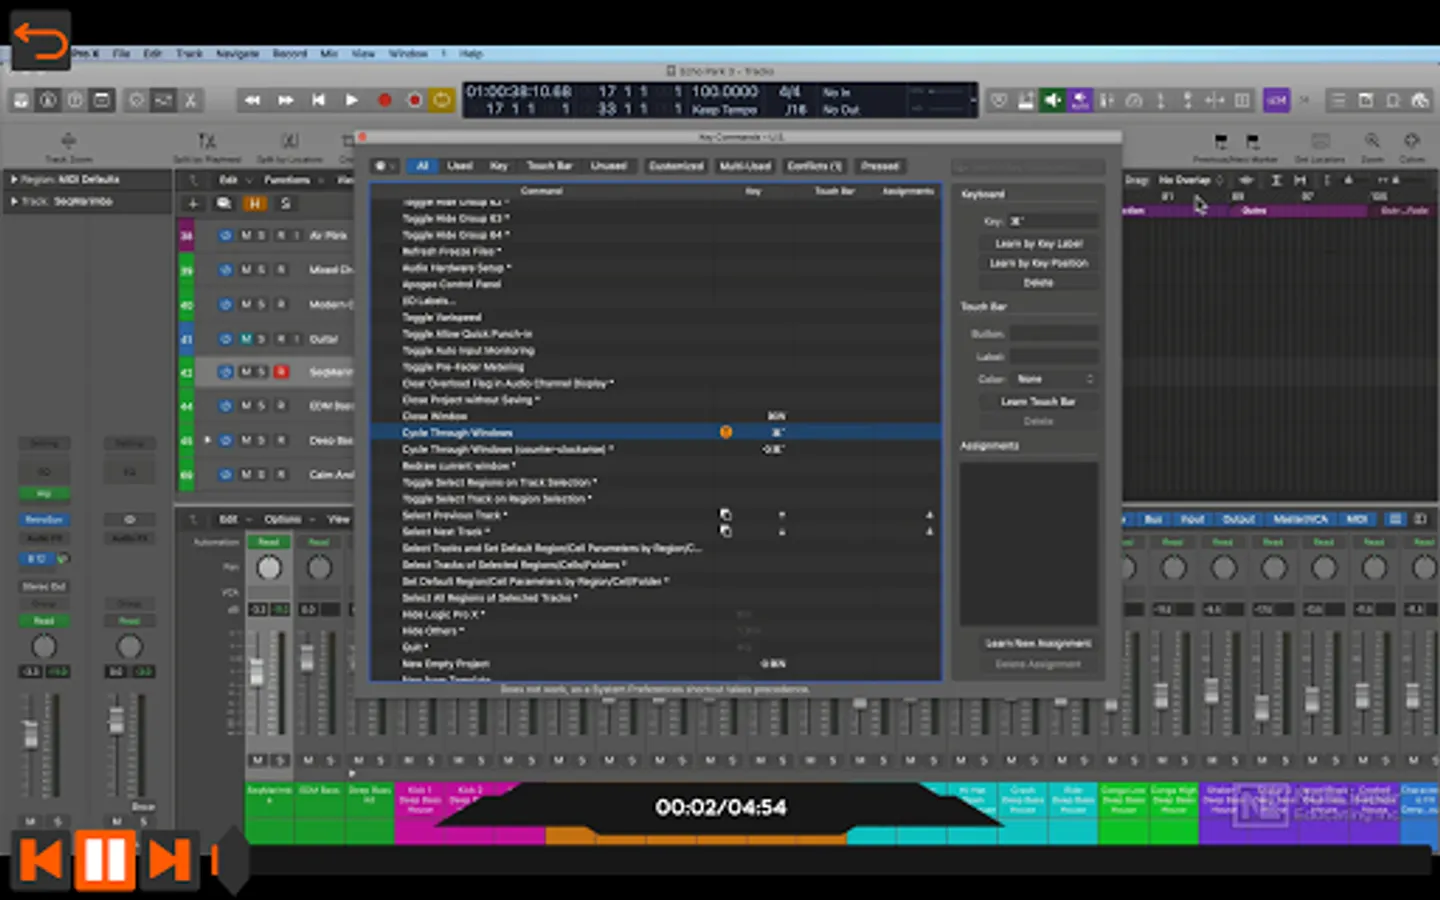Click the Play button in Logic's transport
Image resolution: width=1440 pixels, height=900 pixels.
click(x=351, y=100)
